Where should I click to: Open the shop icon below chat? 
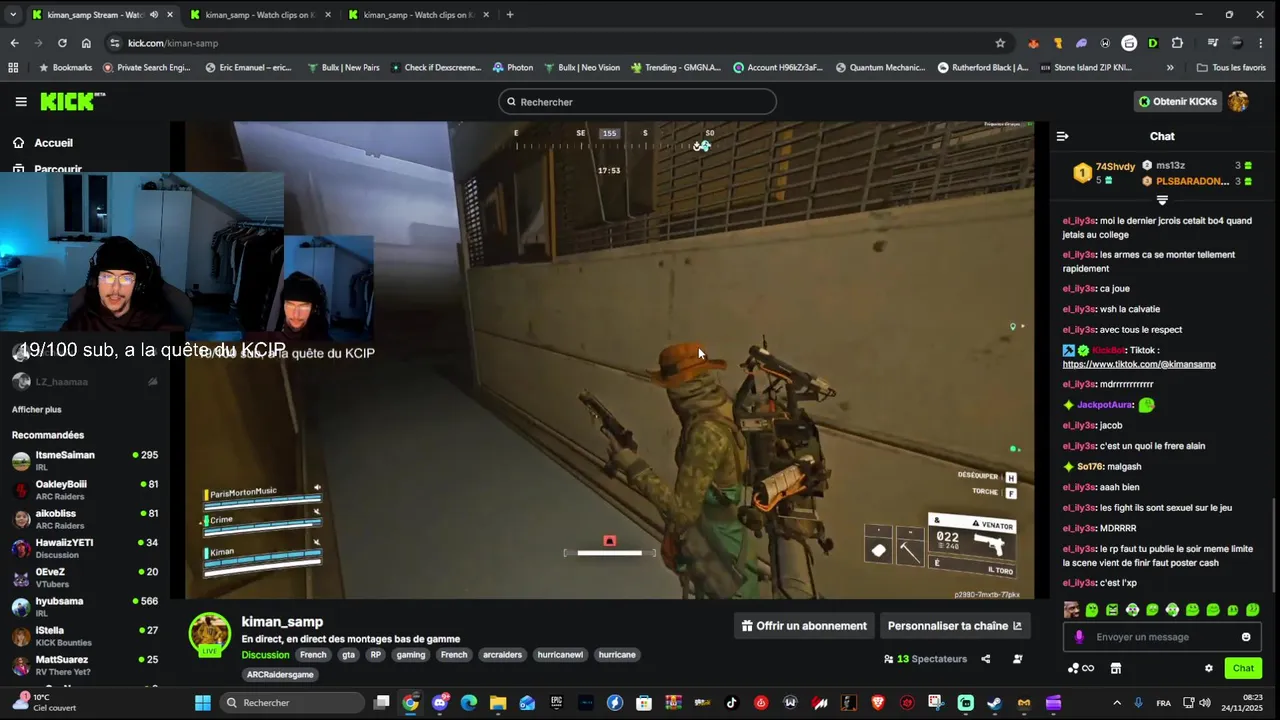pyautogui.click(x=1116, y=668)
